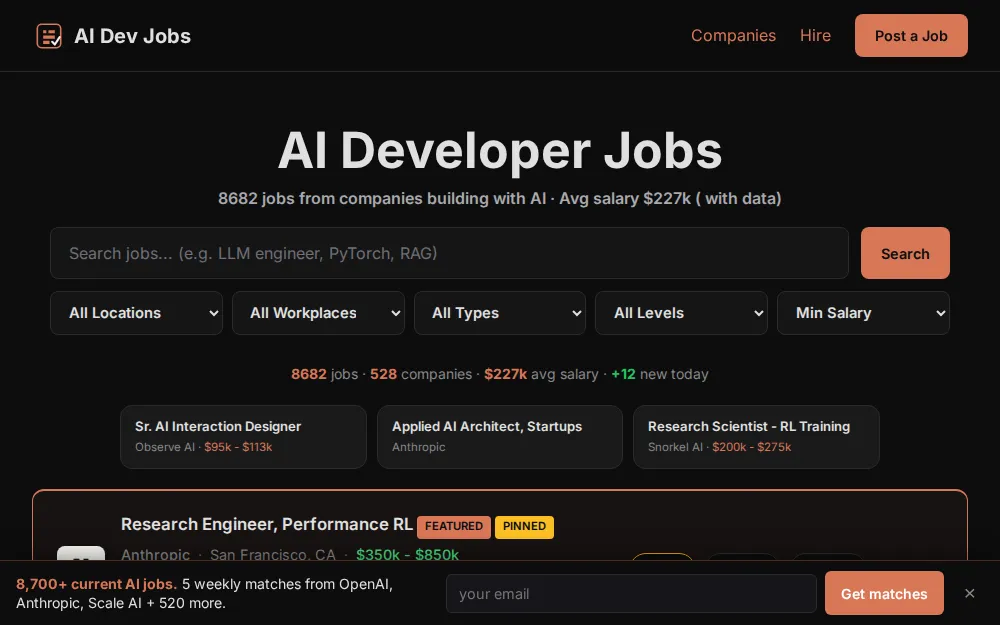Open Applied AI Architect, Startups card
Screen dimensions: 1000x625
(499, 437)
